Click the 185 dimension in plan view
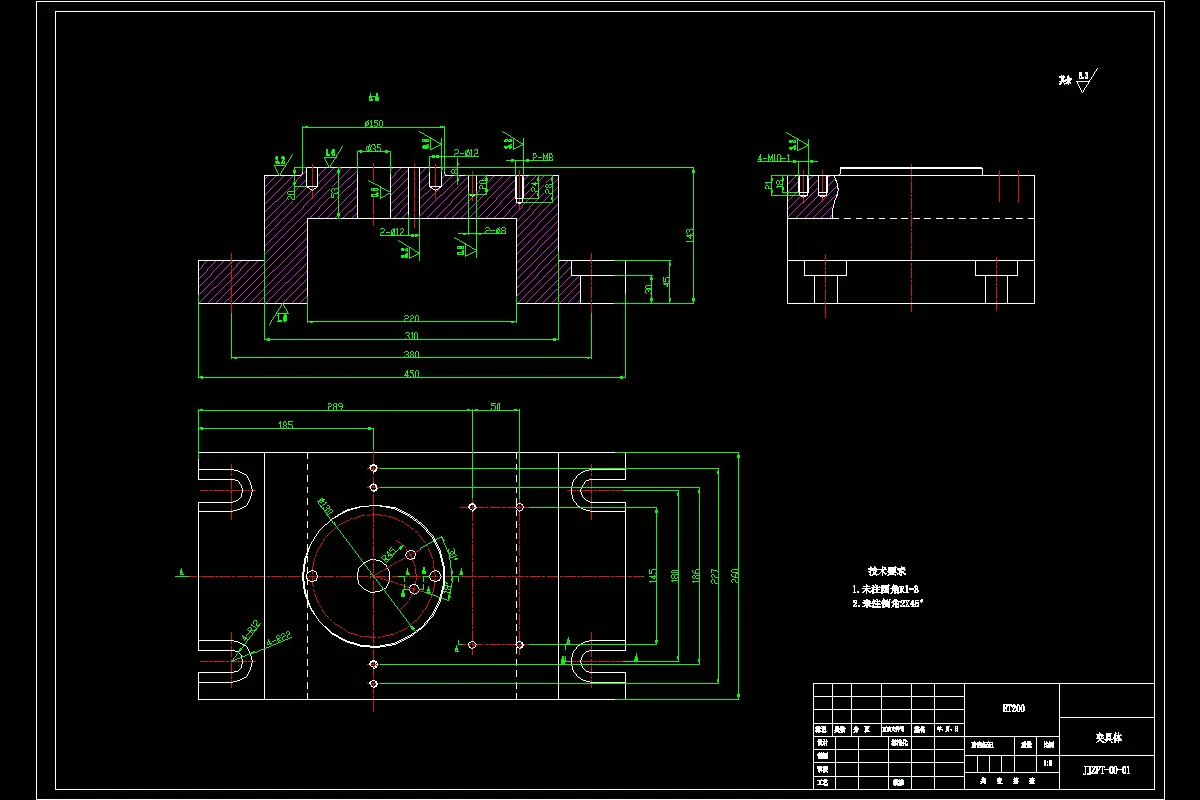Screen dimensions: 1200x800 click(x=285, y=425)
